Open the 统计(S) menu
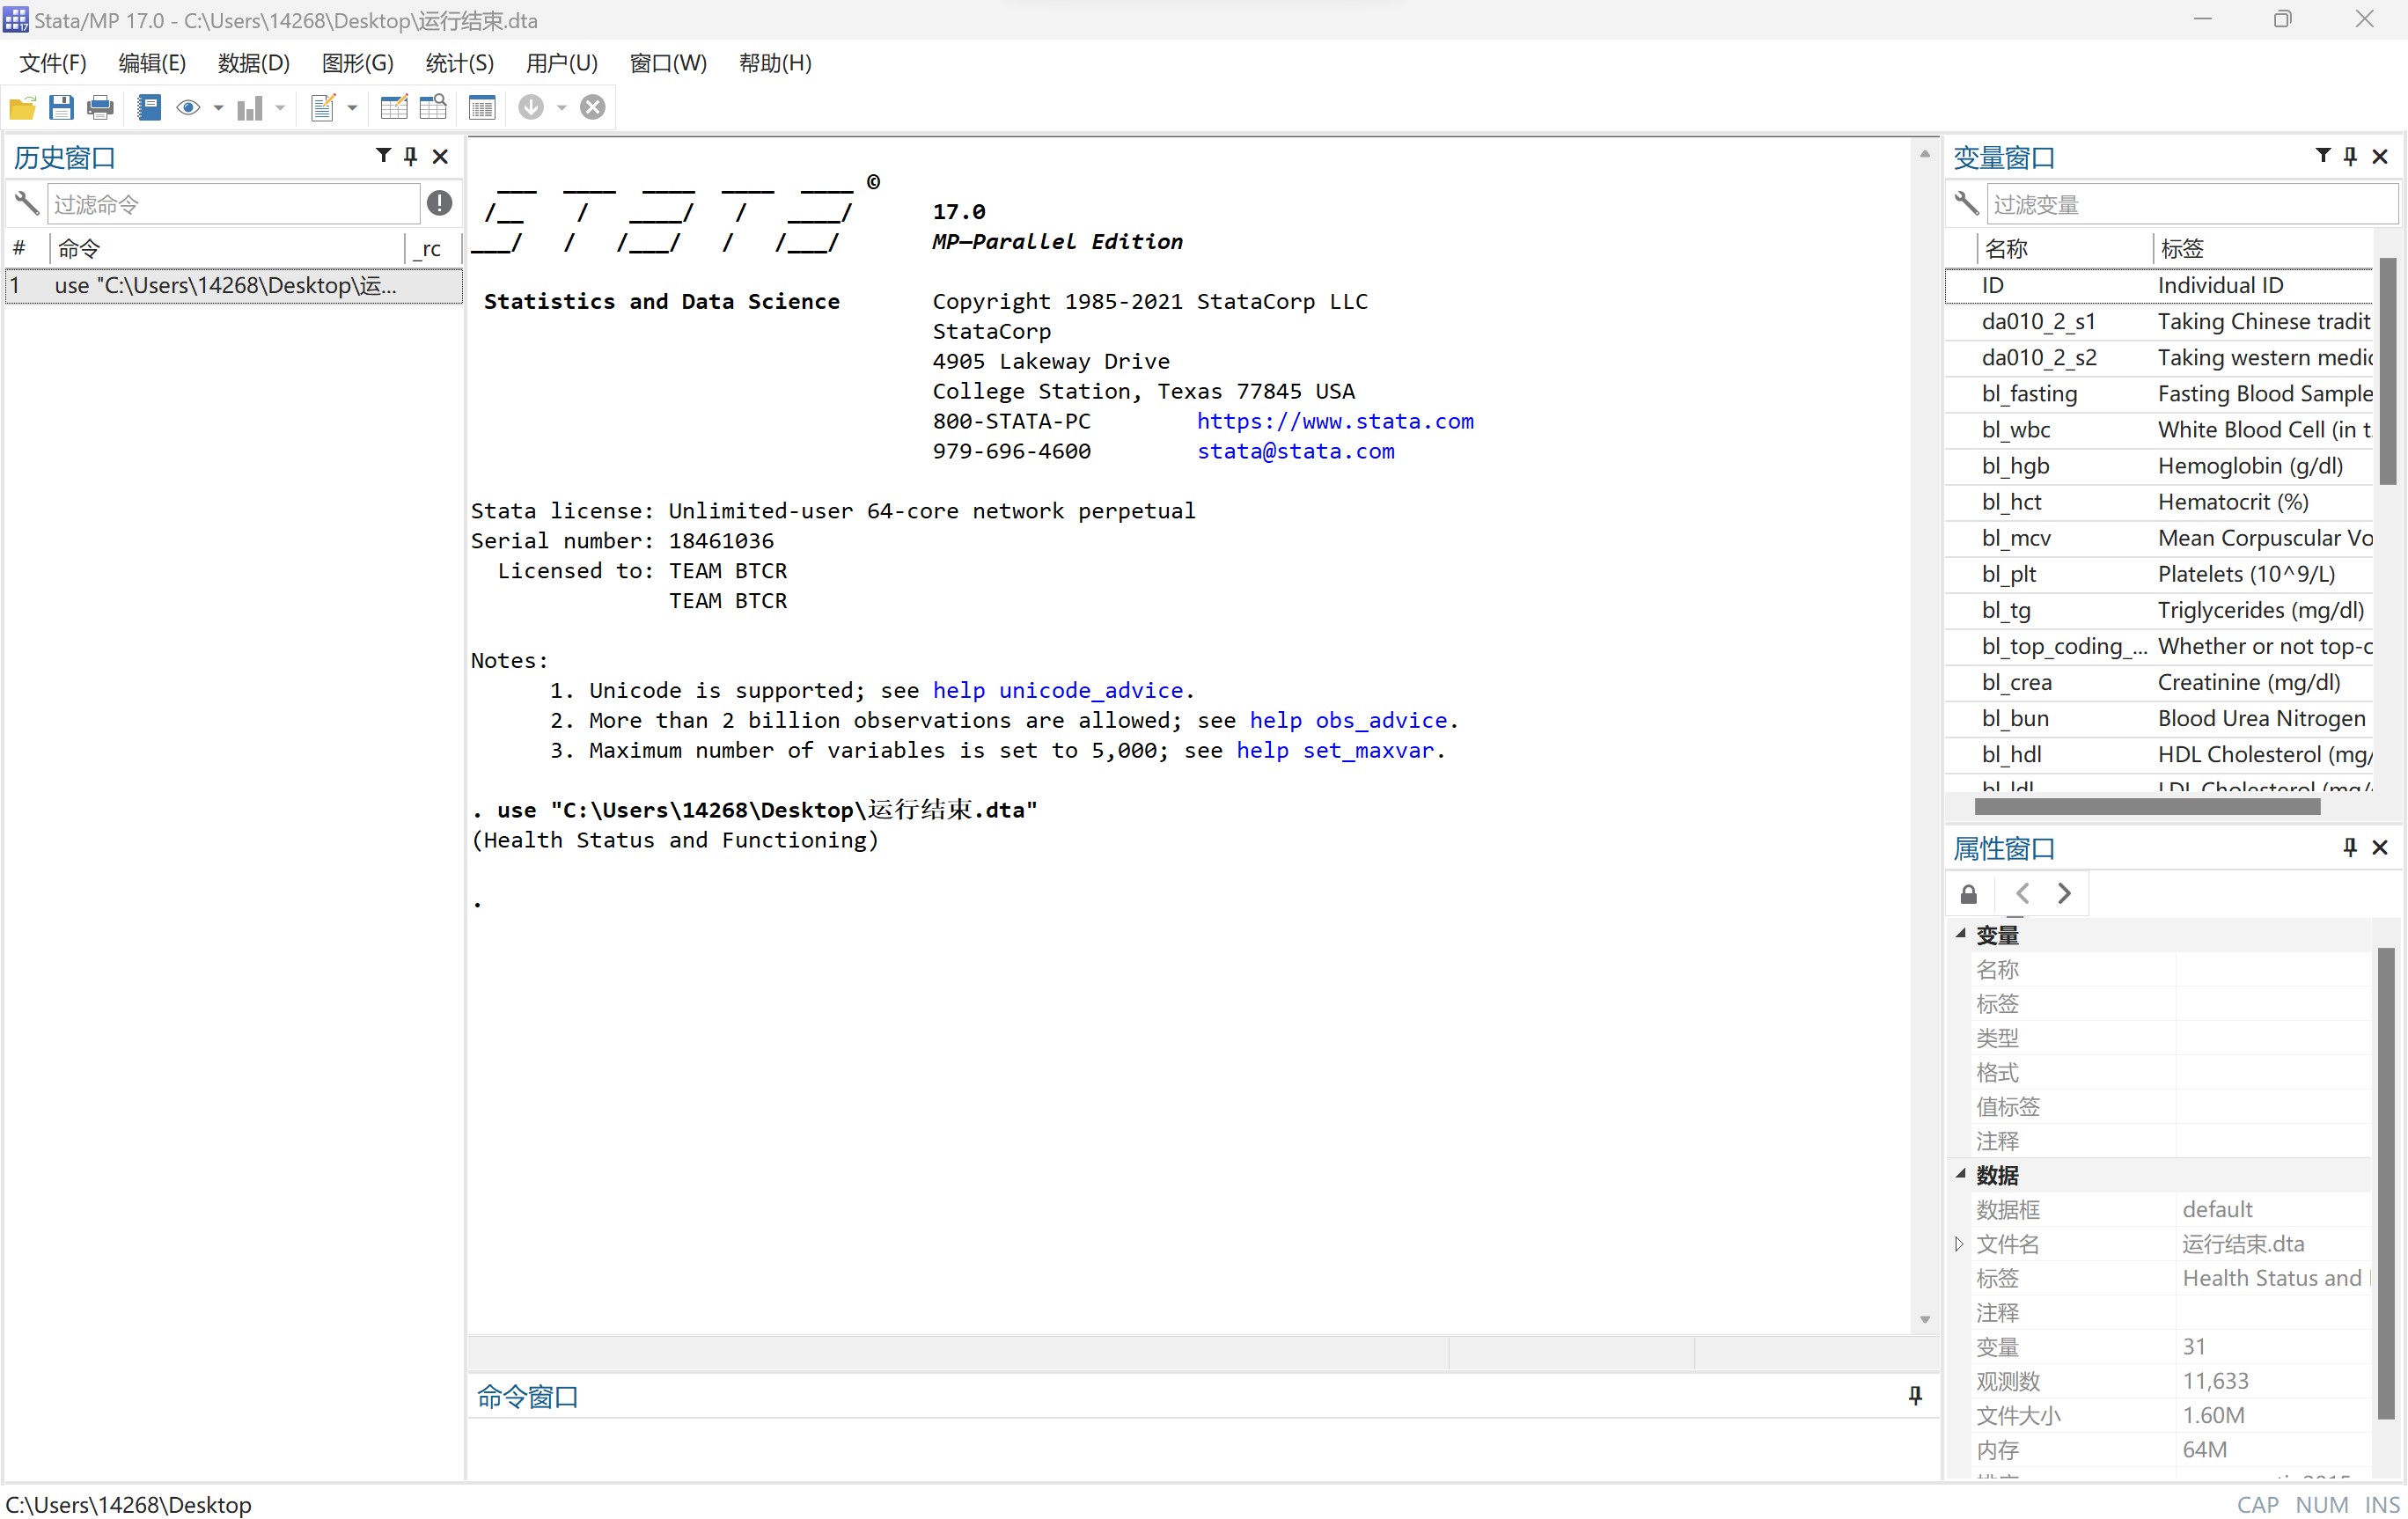Image resolution: width=2408 pixels, height=1519 pixels. tap(459, 63)
